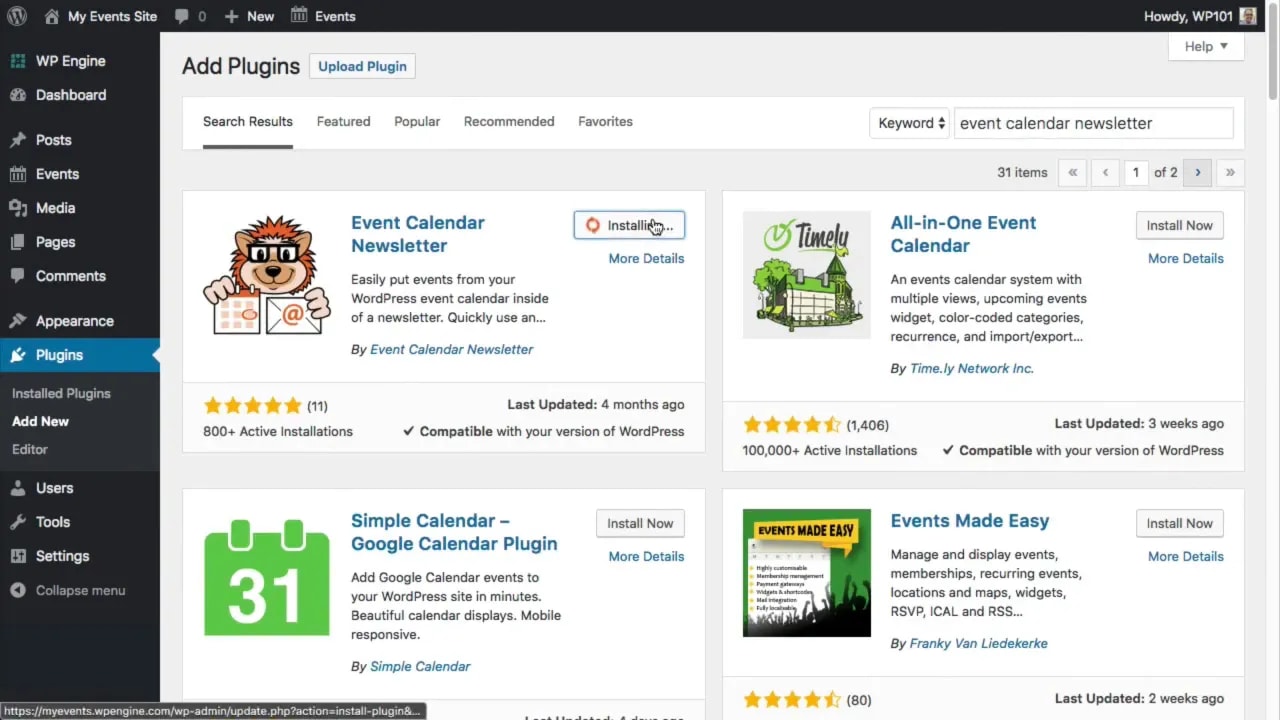Screen dimensions: 1280x720
Task: Open the Events Made Easy title link
Action: [x=970, y=521]
